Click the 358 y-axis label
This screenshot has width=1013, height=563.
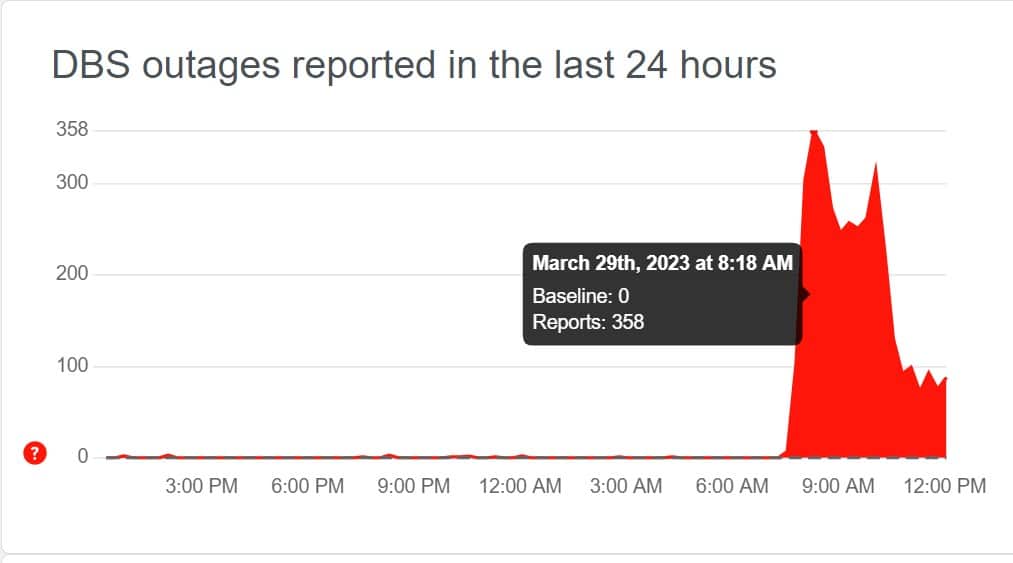tap(72, 129)
